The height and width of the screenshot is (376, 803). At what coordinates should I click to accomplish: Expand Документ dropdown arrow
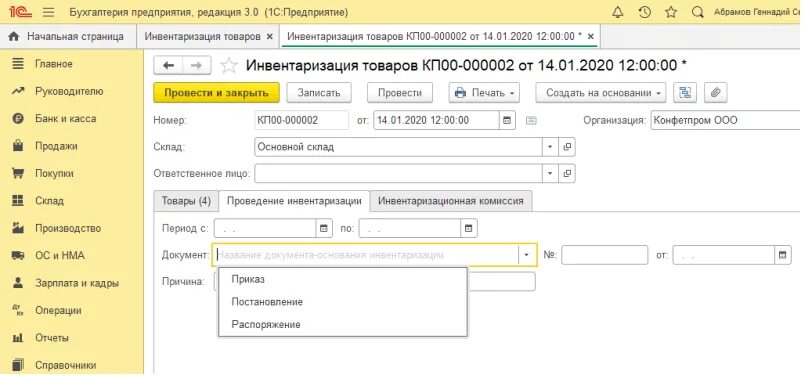click(x=526, y=255)
